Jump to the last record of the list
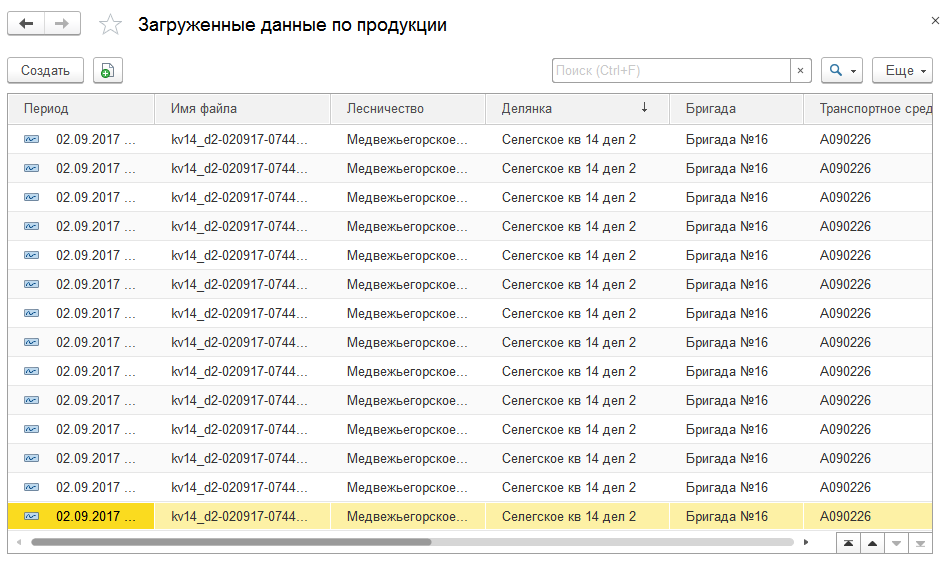Viewport: 950px width, 561px height. pyautogui.click(x=921, y=543)
